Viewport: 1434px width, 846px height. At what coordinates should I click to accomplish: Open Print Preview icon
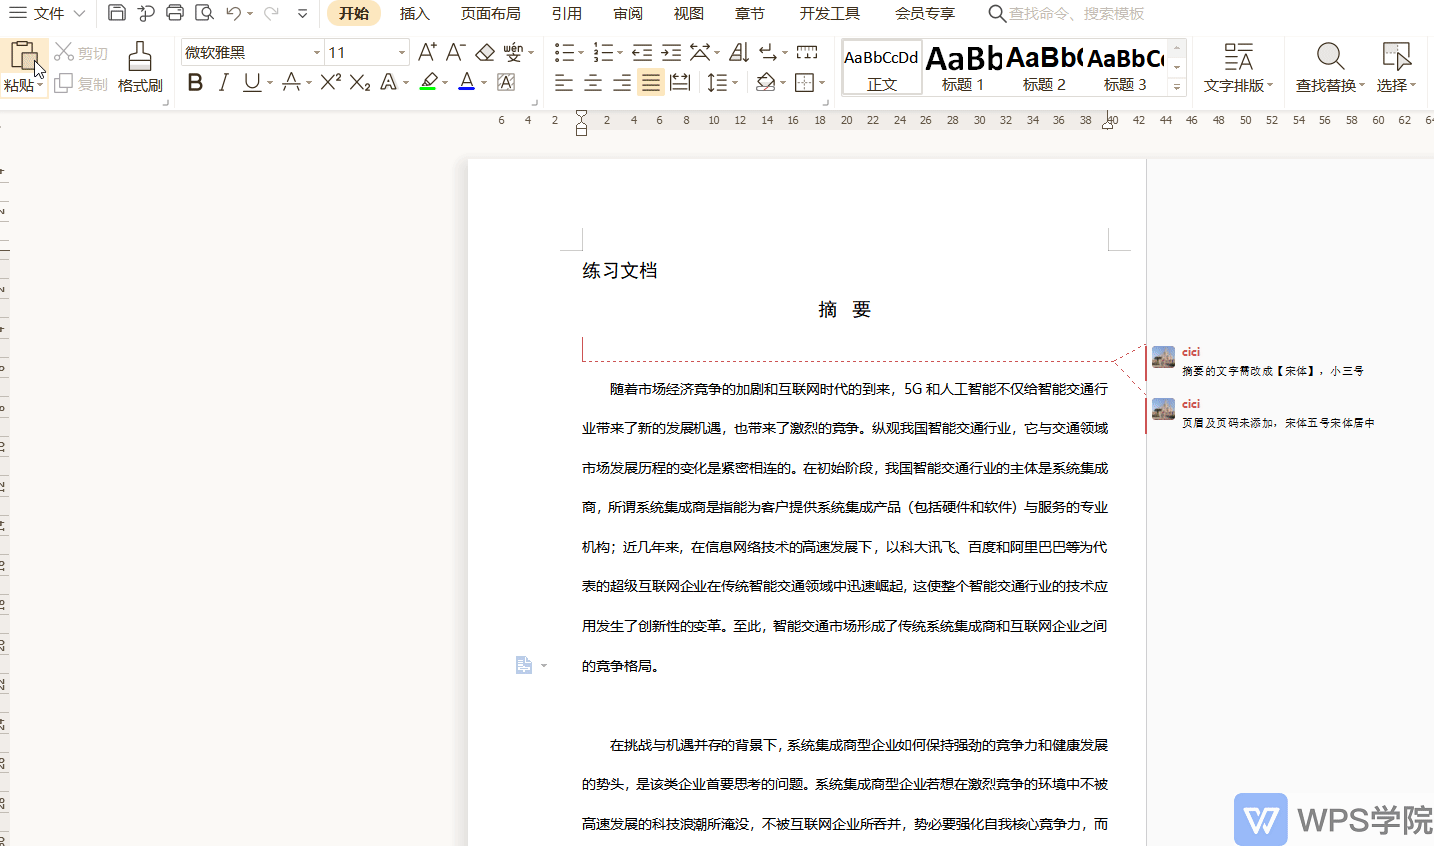point(204,13)
